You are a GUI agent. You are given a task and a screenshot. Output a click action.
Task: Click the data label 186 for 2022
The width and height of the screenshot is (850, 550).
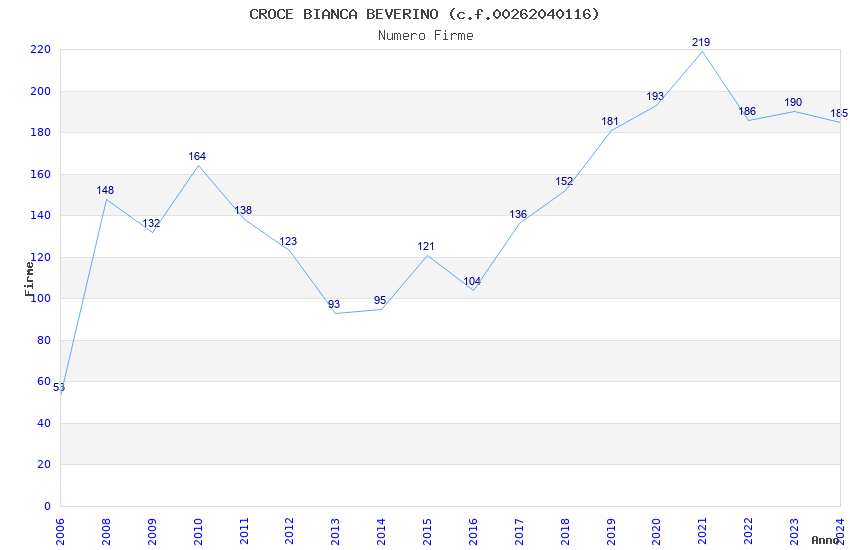click(x=747, y=111)
